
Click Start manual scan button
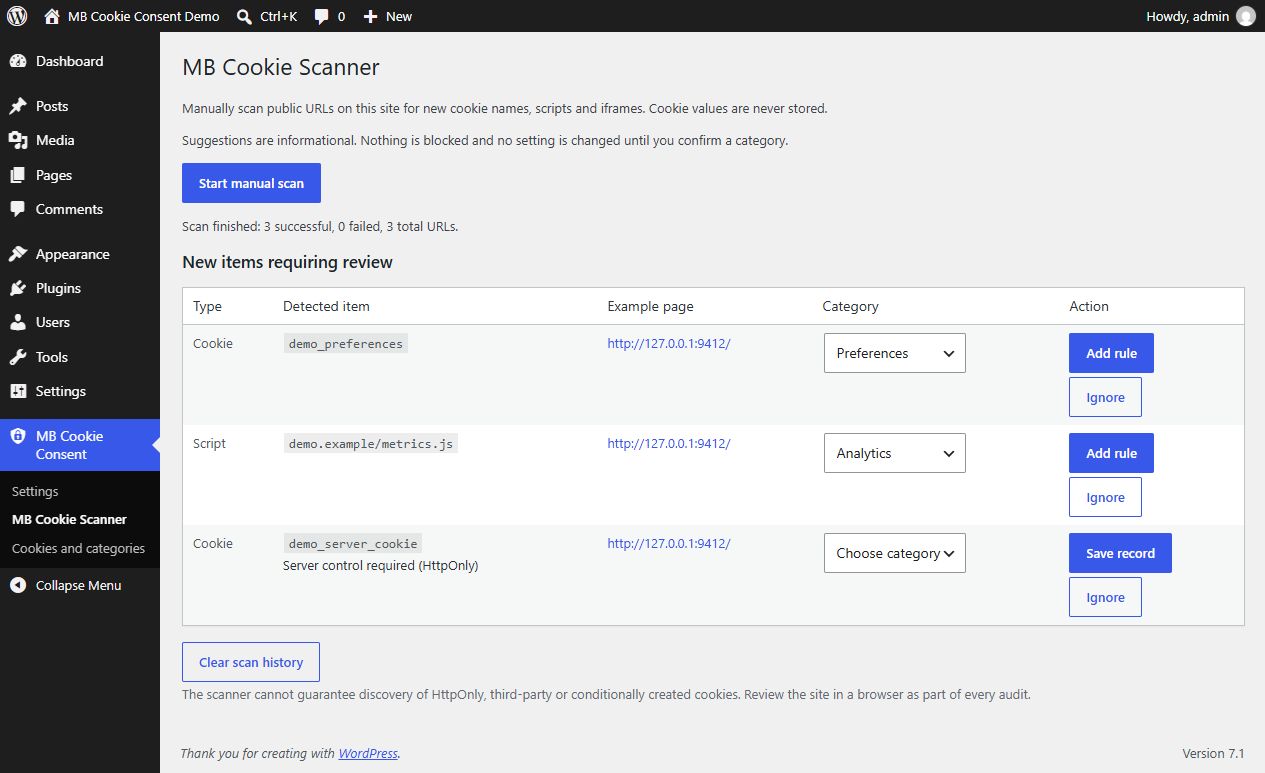[251, 183]
